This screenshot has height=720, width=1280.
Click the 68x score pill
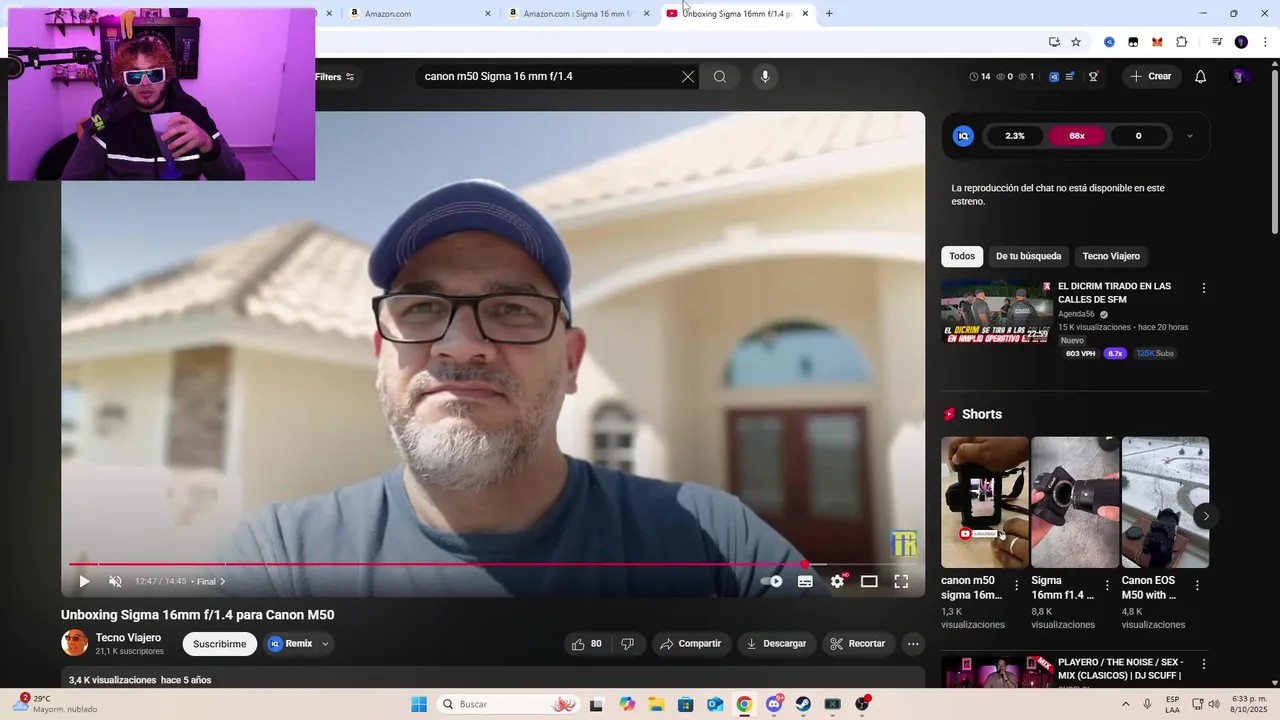tap(1077, 136)
